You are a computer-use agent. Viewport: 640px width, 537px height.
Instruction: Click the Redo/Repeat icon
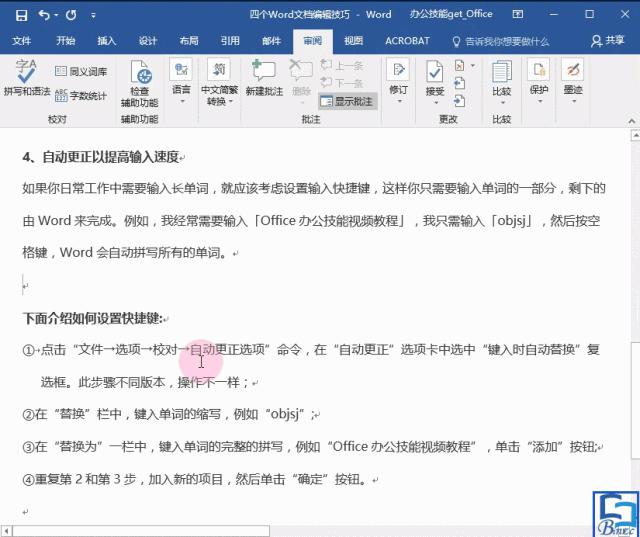pyautogui.click(x=71, y=15)
